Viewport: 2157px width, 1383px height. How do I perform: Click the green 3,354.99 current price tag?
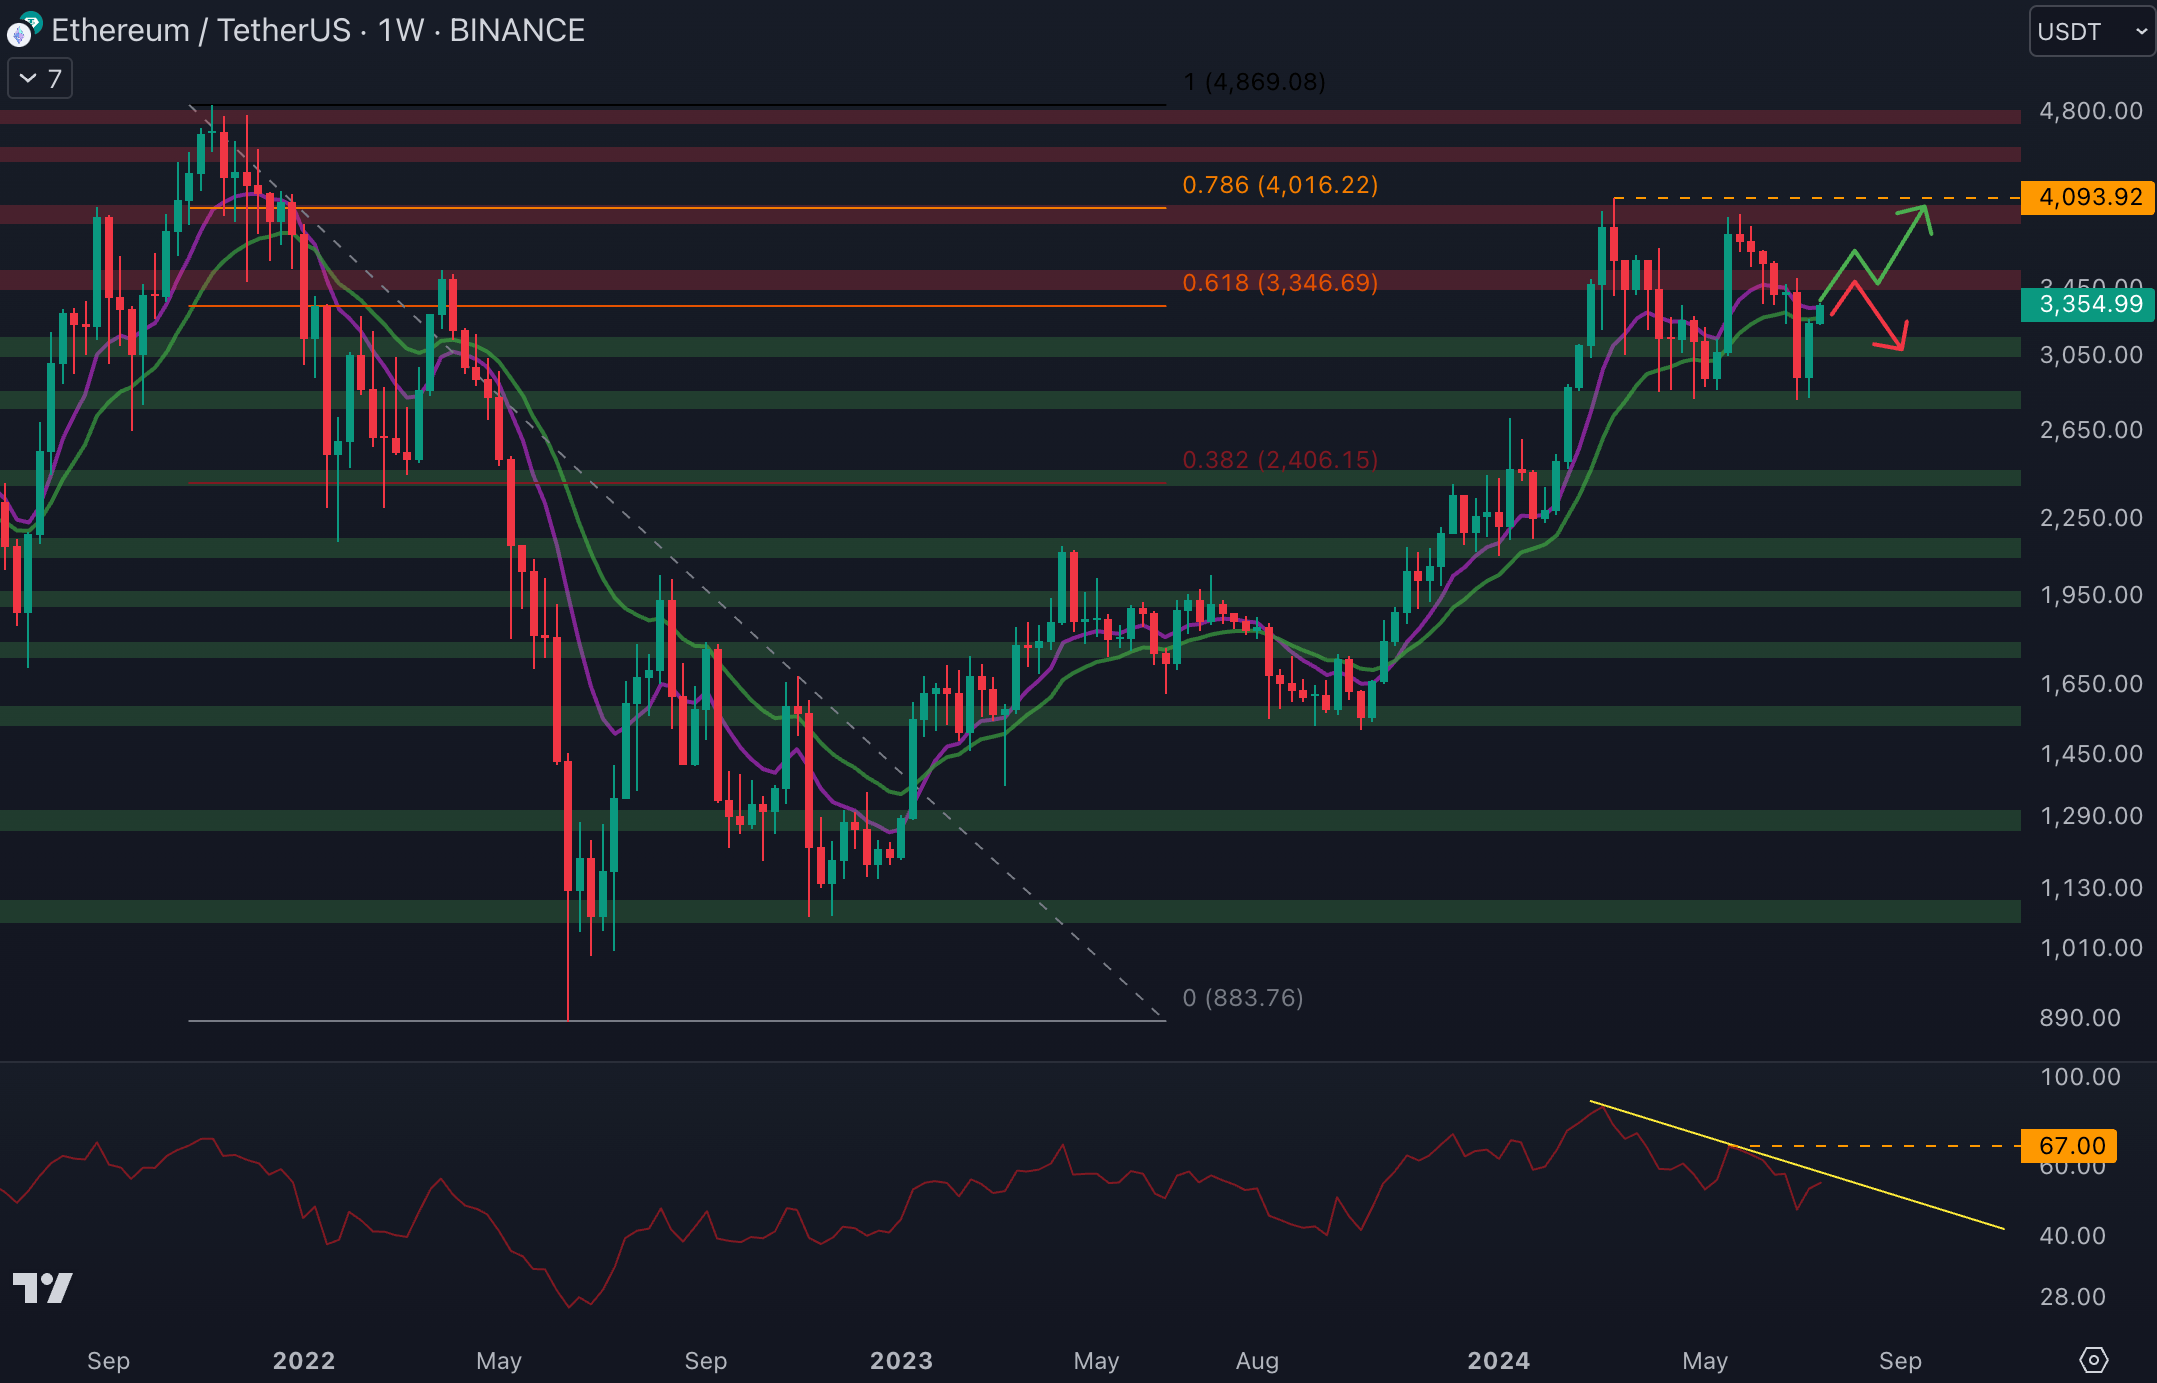(2088, 304)
